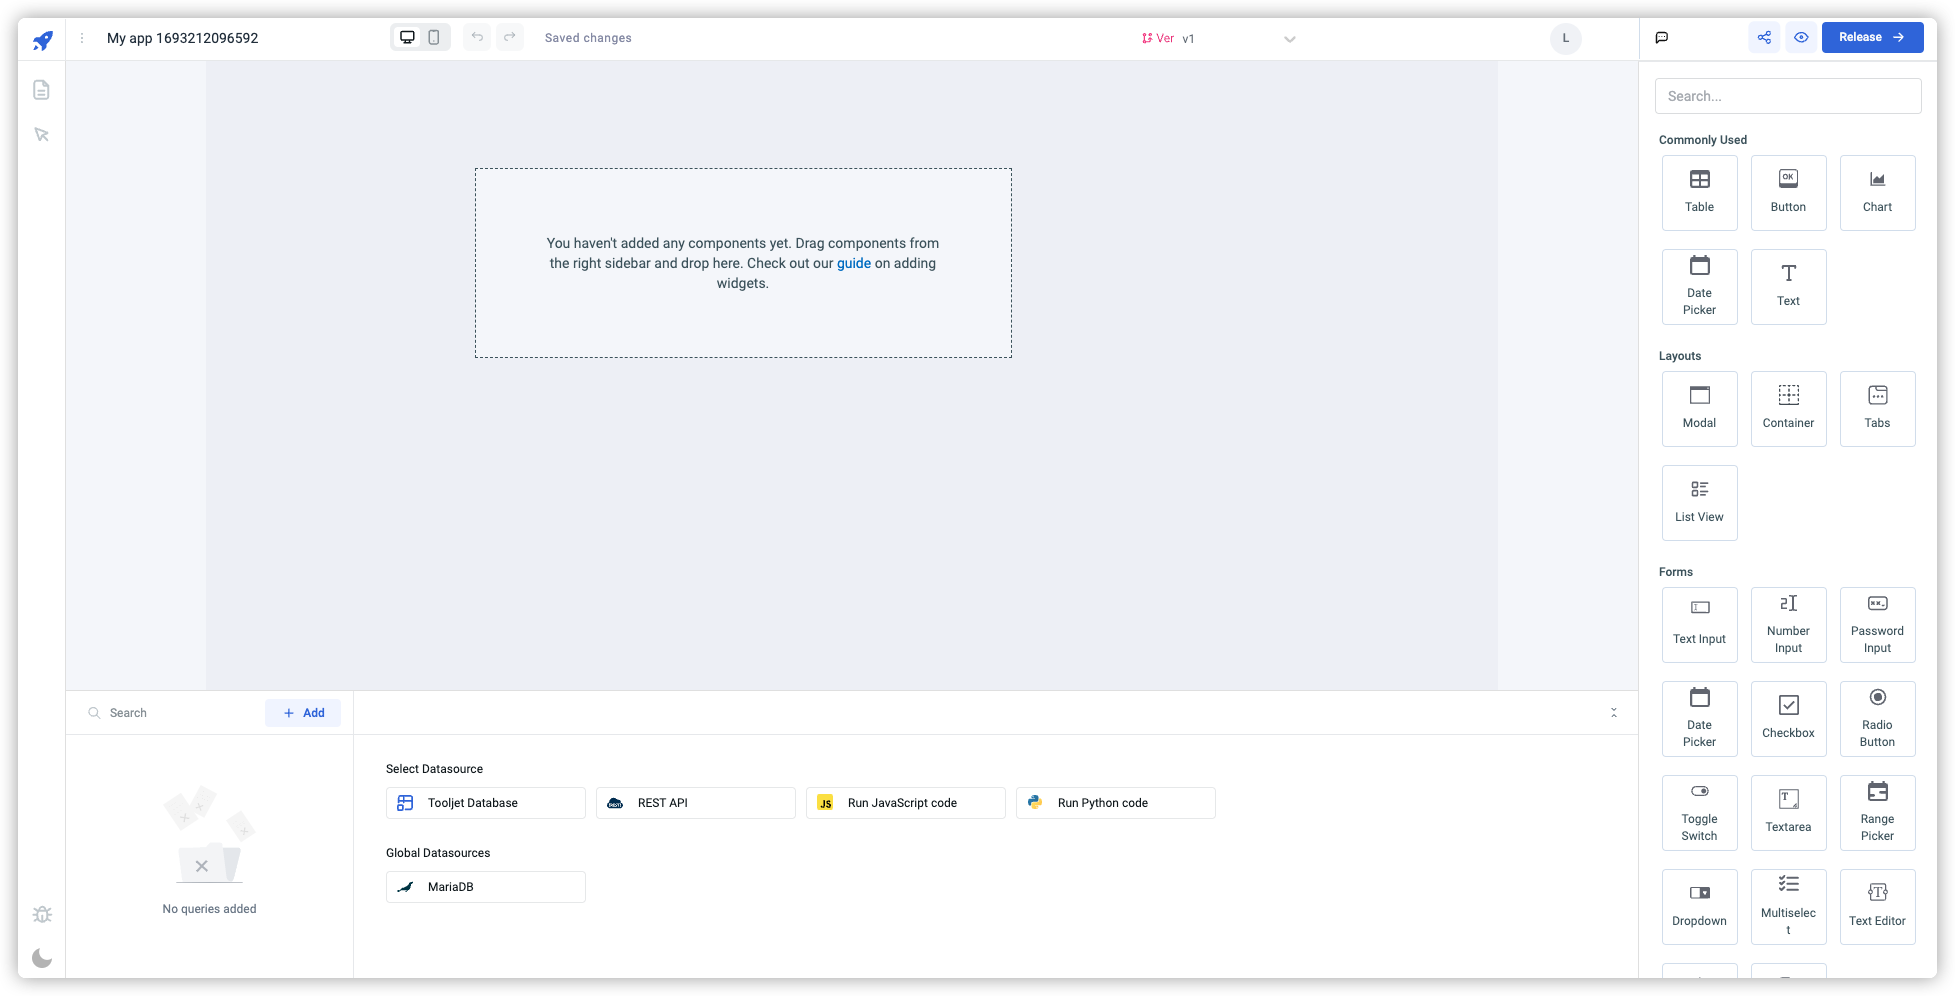The width and height of the screenshot is (1955, 996).
Task: Click the preview eye icon
Action: (x=1801, y=37)
